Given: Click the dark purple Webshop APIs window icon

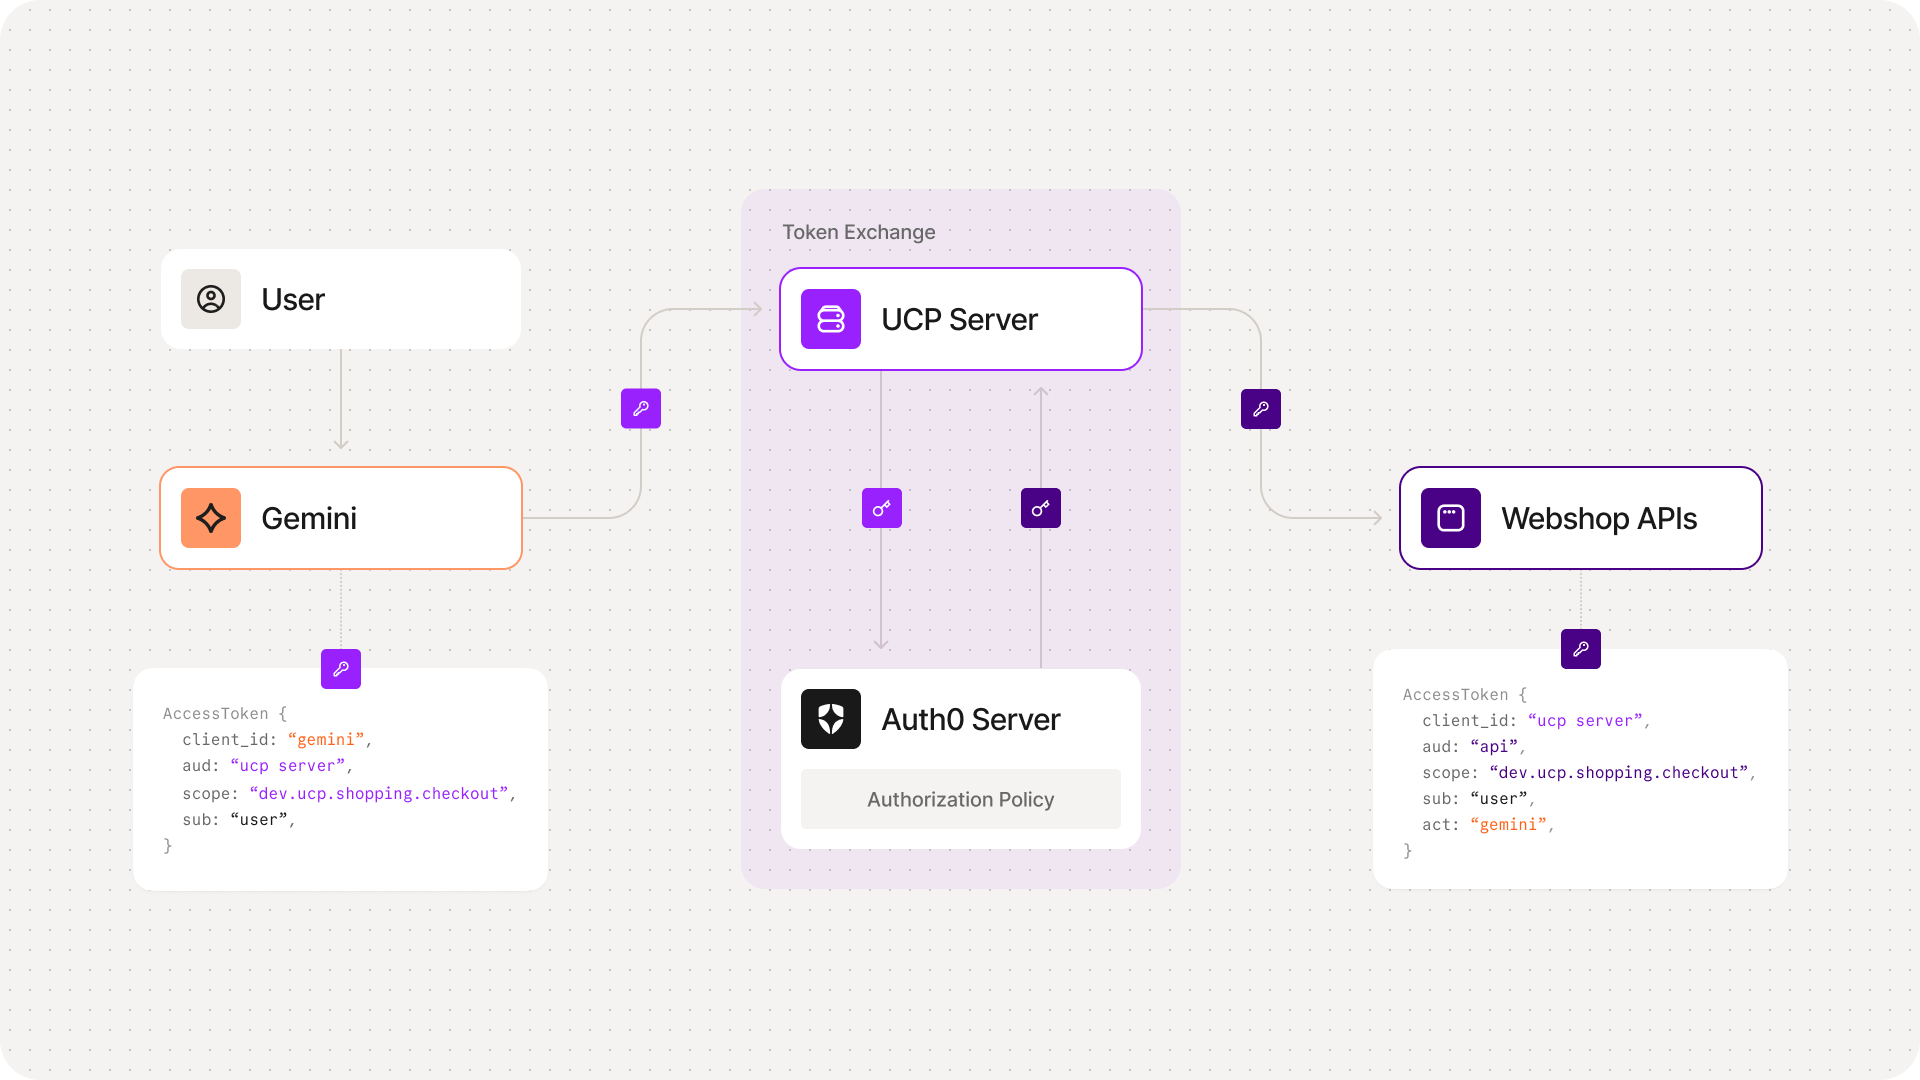Looking at the screenshot, I should [1451, 518].
